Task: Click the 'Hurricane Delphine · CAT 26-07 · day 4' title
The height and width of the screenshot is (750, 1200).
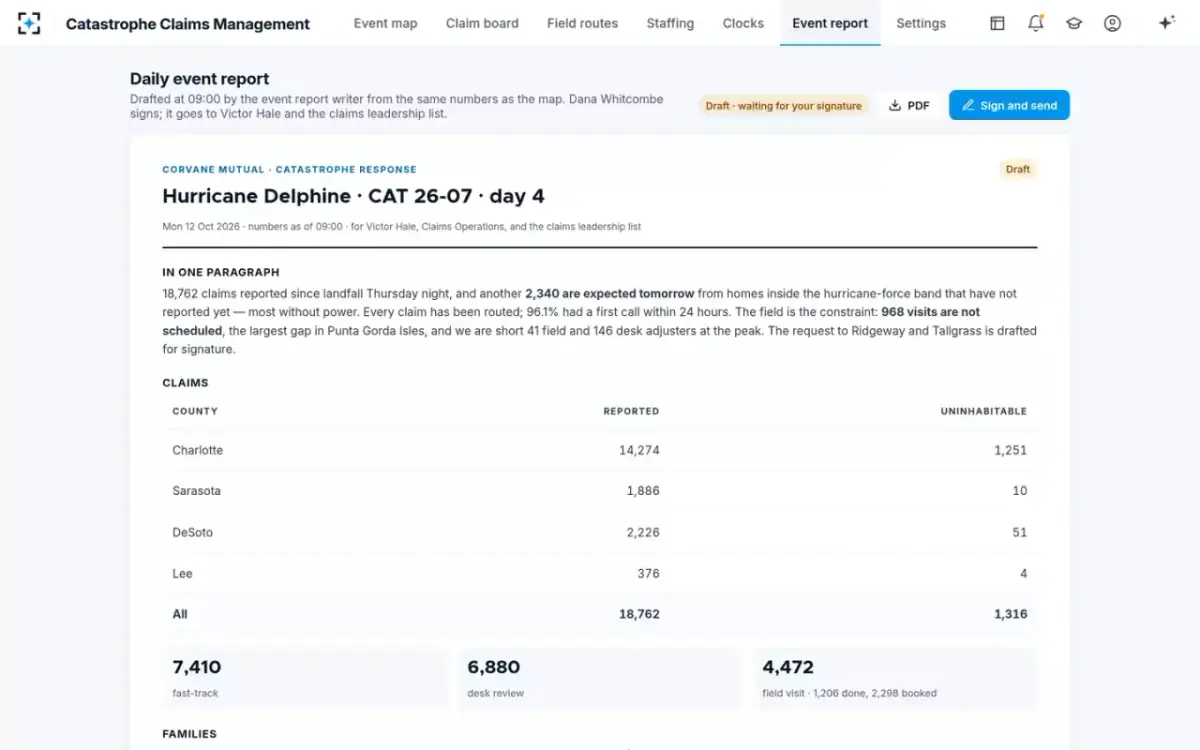Action: (x=353, y=196)
